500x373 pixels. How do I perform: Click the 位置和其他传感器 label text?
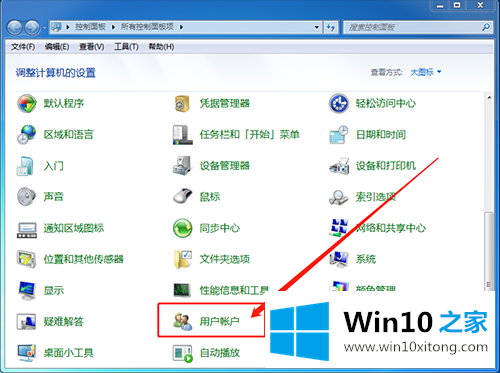click(84, 259)
